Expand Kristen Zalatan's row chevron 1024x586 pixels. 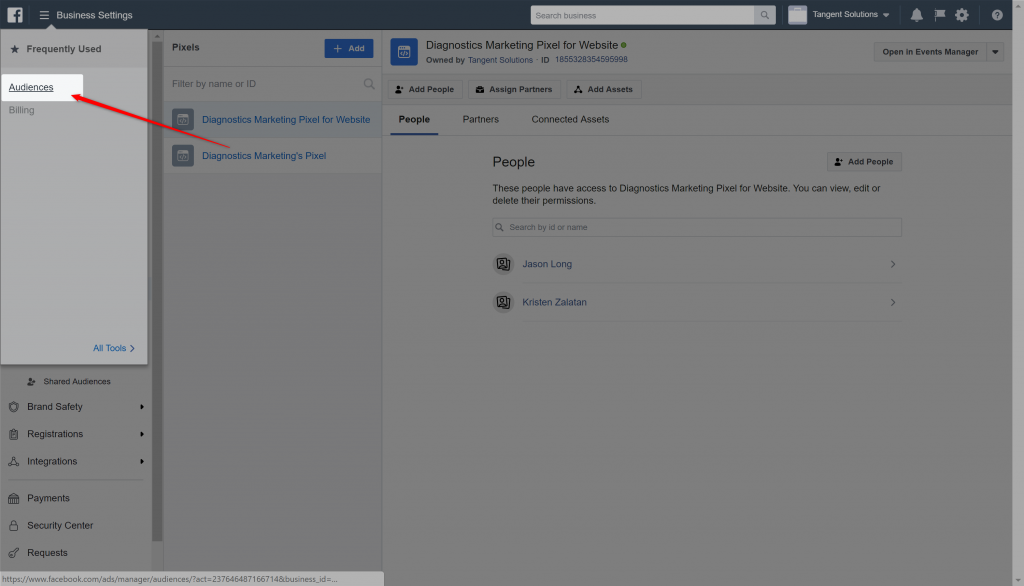[x=893, y=302]
